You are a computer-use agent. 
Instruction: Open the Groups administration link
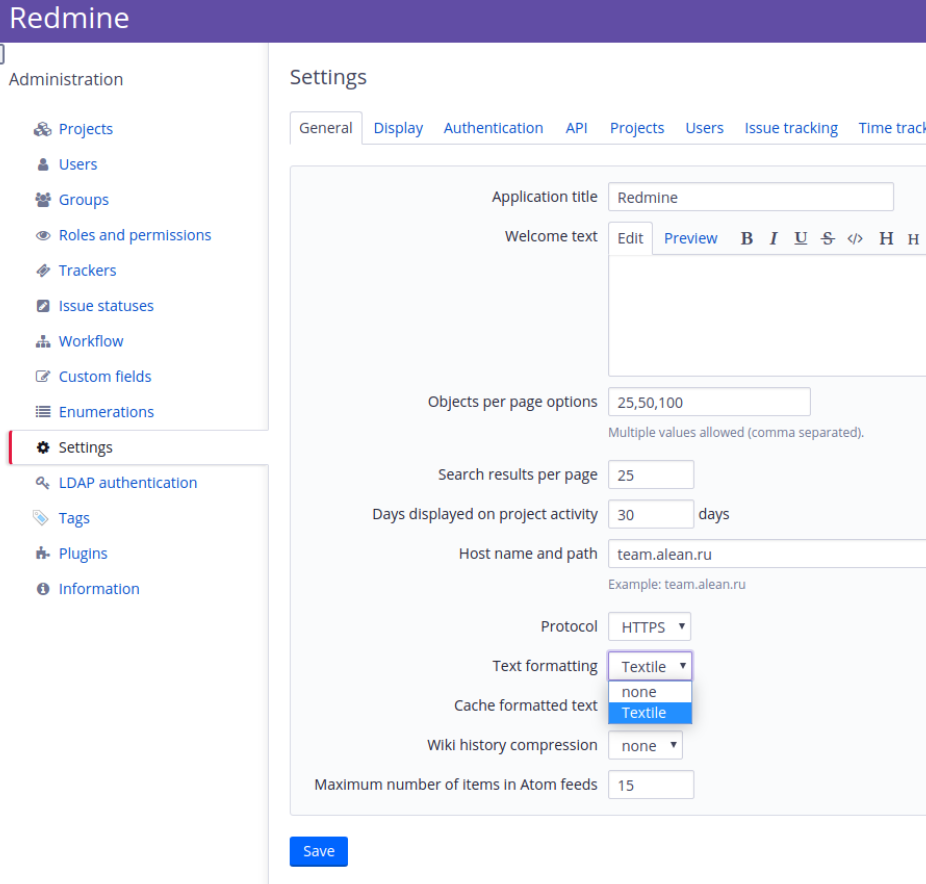(84, 200)
